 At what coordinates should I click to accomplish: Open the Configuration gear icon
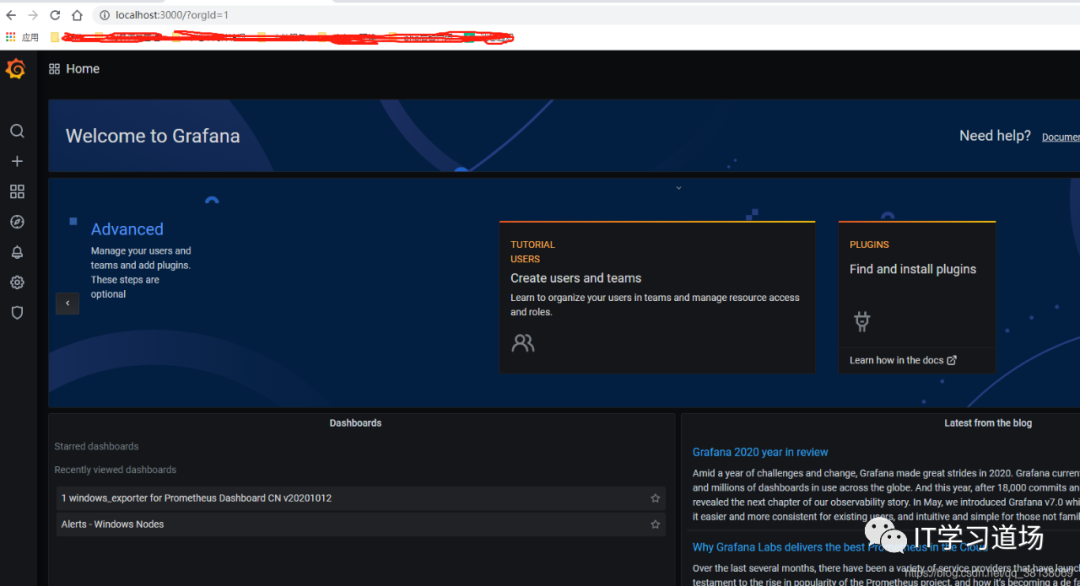click(17, 282)
